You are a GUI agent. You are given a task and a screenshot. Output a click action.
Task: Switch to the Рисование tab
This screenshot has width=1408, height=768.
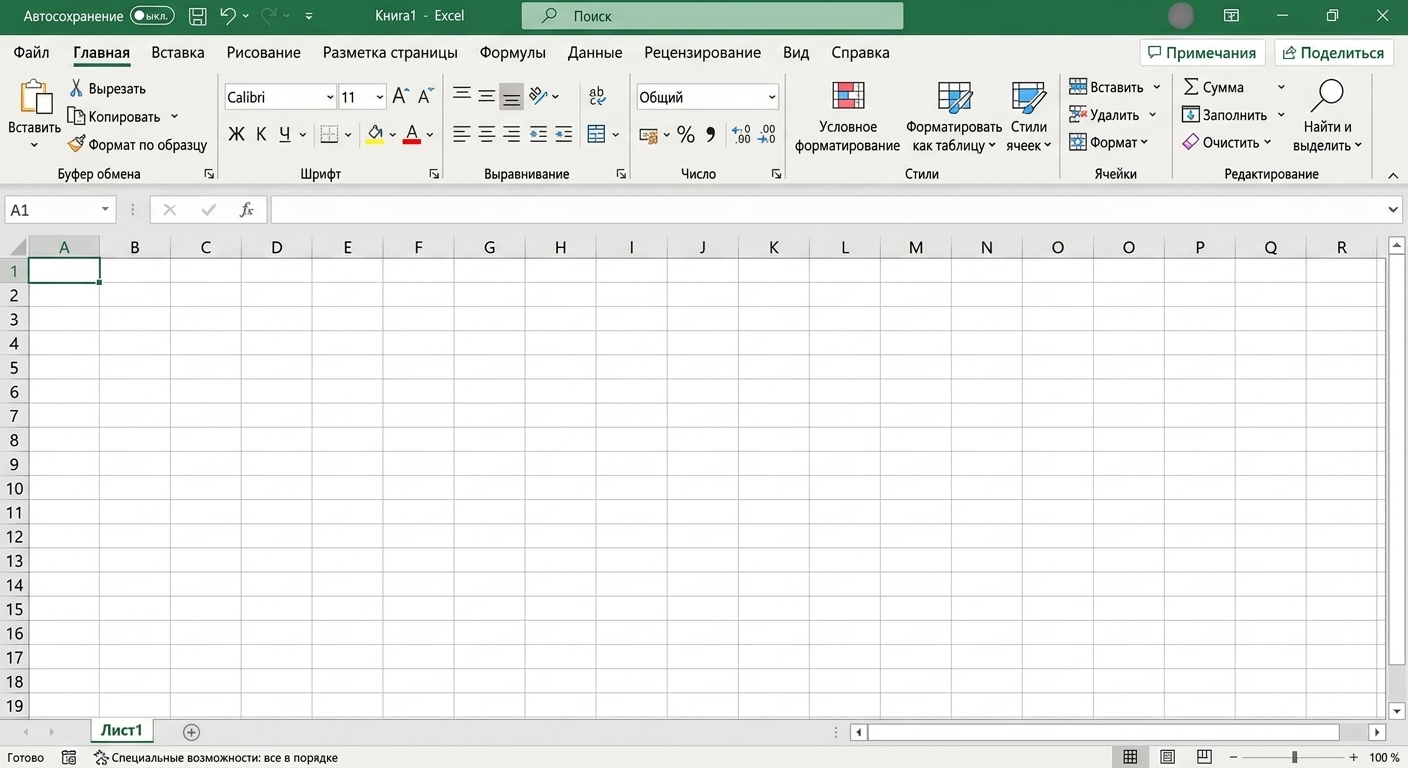(263, 52)
